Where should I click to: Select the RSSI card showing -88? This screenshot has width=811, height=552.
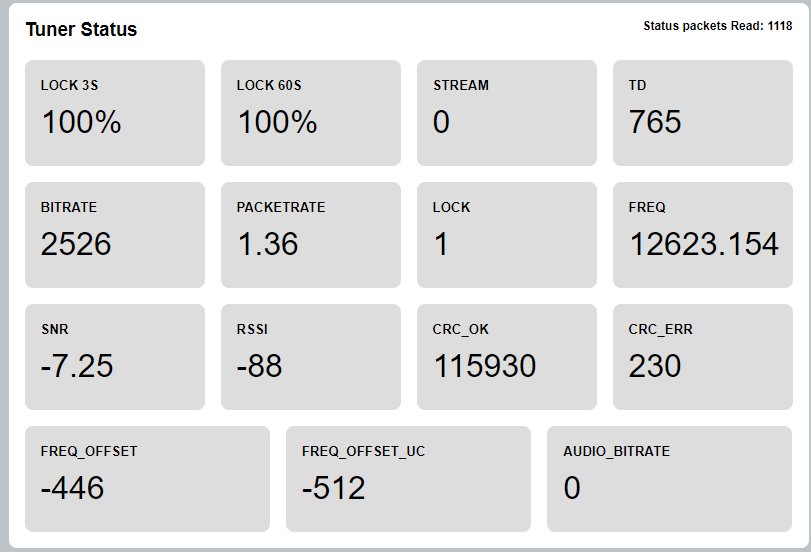311,356
